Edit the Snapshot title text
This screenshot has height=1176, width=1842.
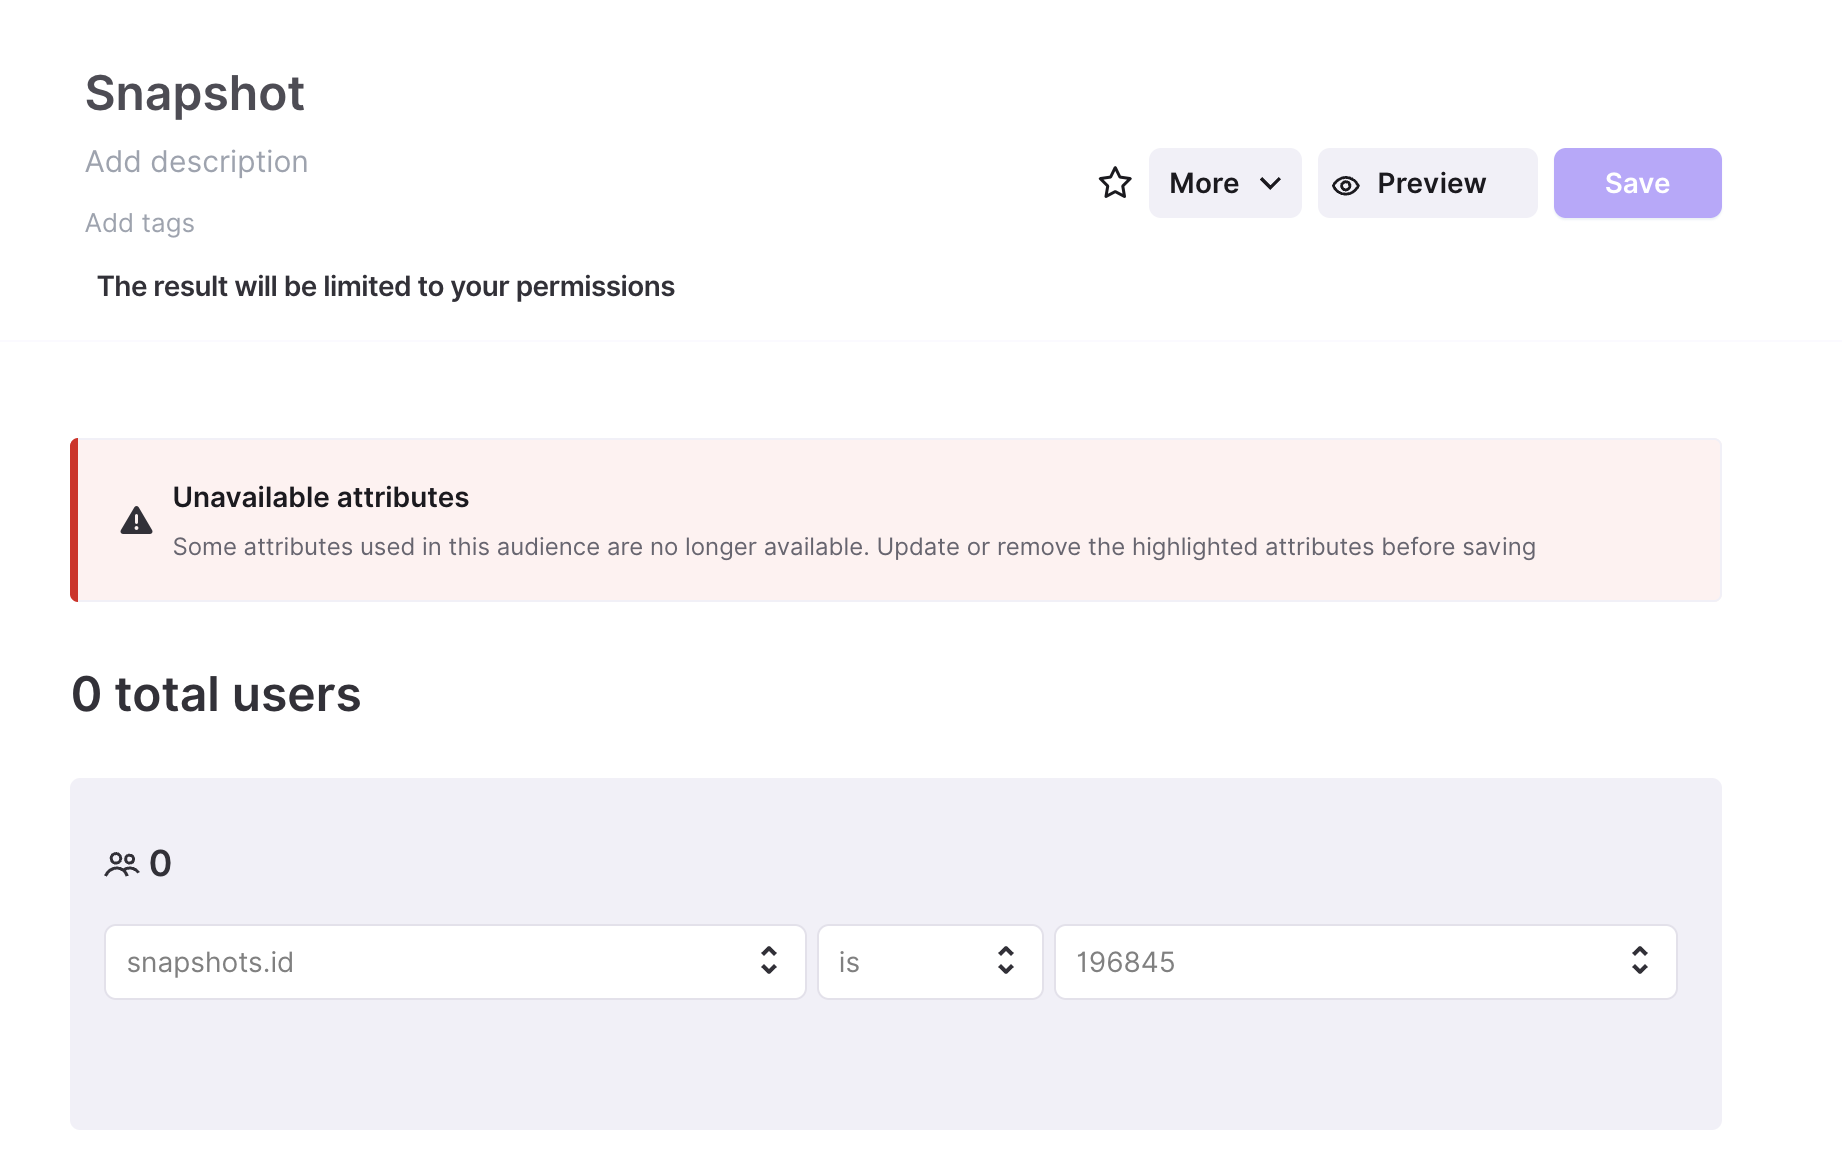tap(195, 93)
